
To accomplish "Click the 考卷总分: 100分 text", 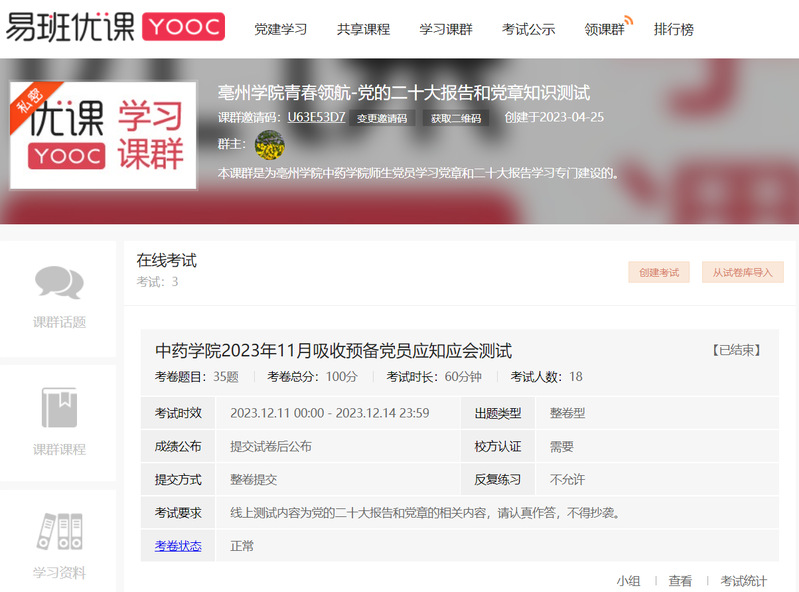I will pos(312,377).
